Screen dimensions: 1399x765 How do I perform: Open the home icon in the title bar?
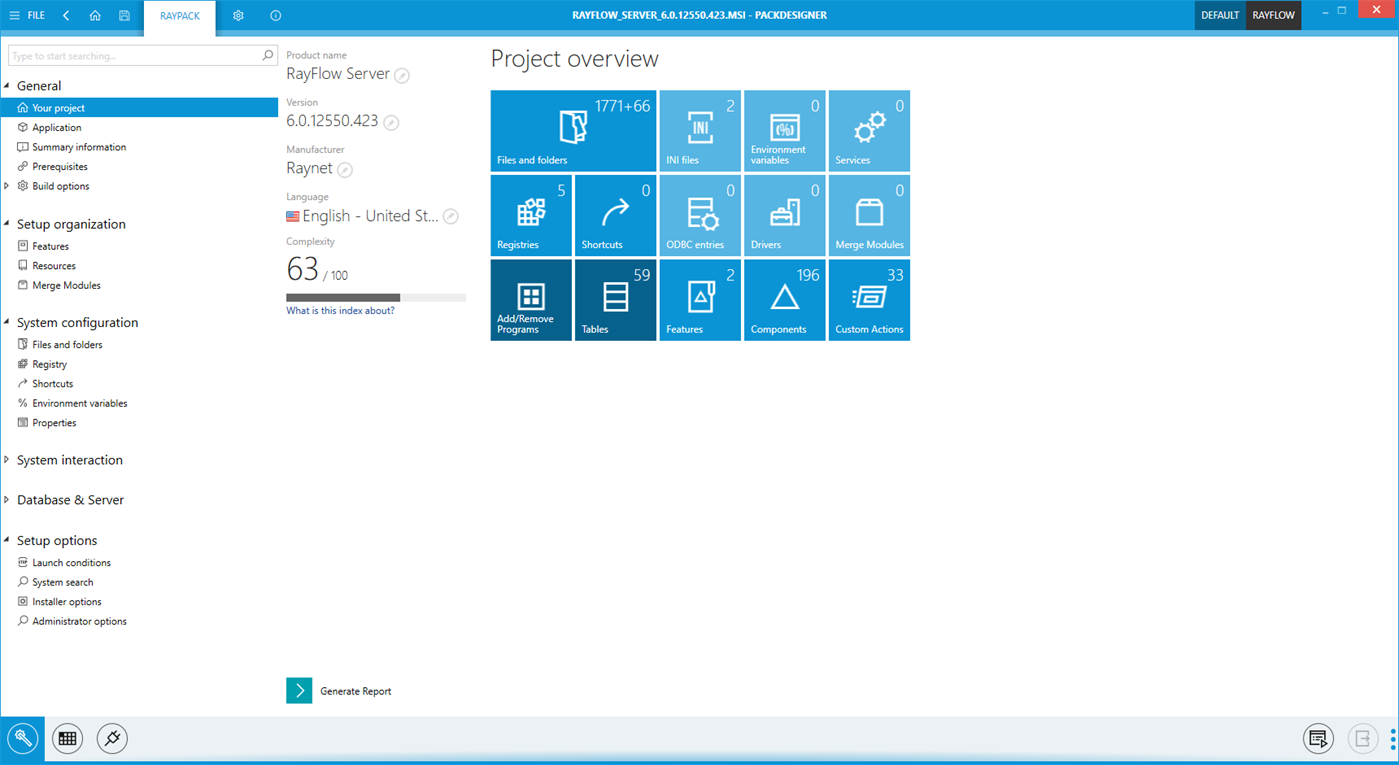coord(95,15)
